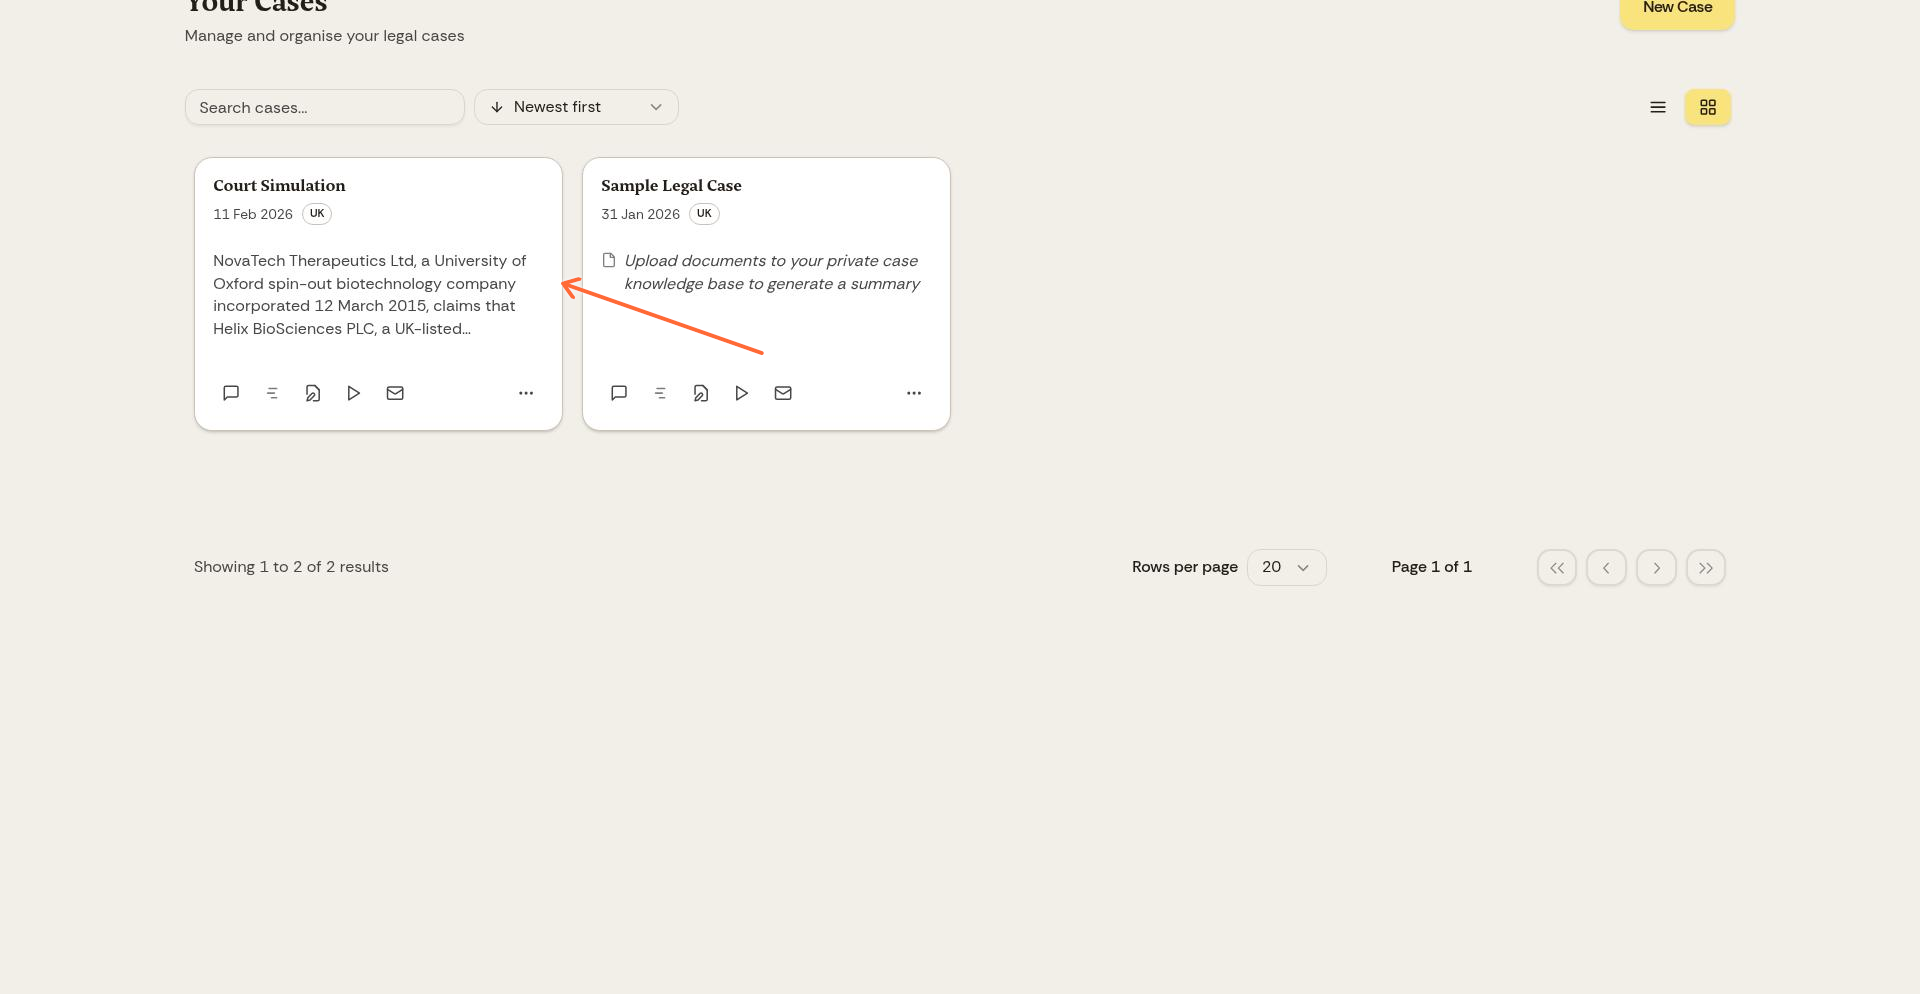
Task: Expand more options on Court Simulation card
Action: (x=526, y=393)
